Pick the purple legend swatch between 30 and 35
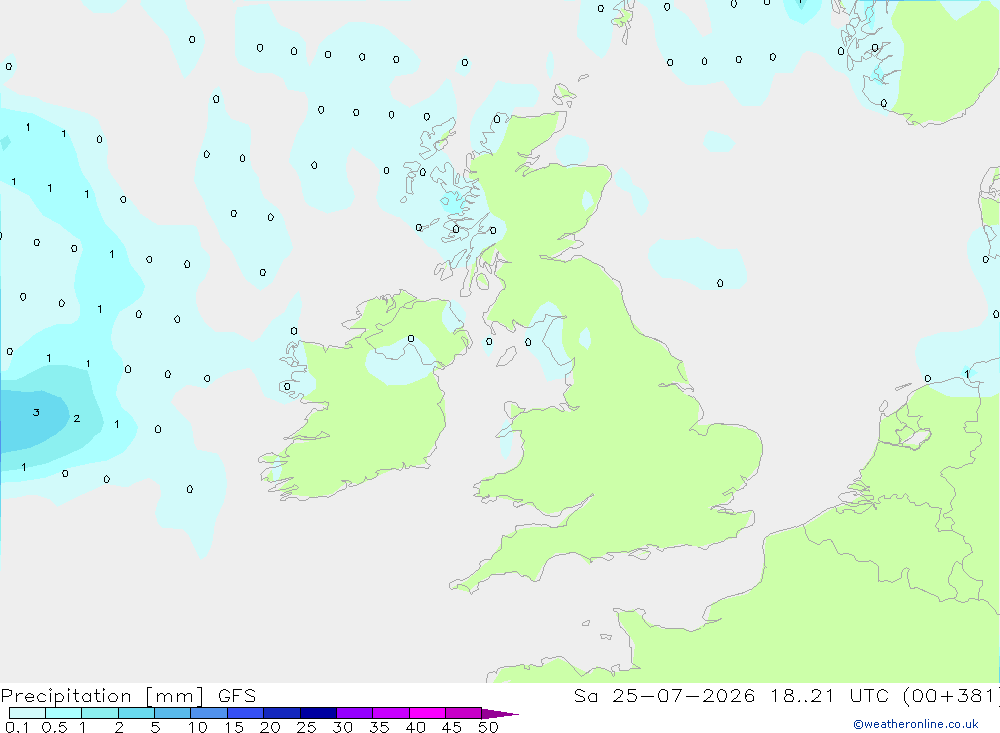This screenshot has width=1000, height=733. click(x=355, y=713)
